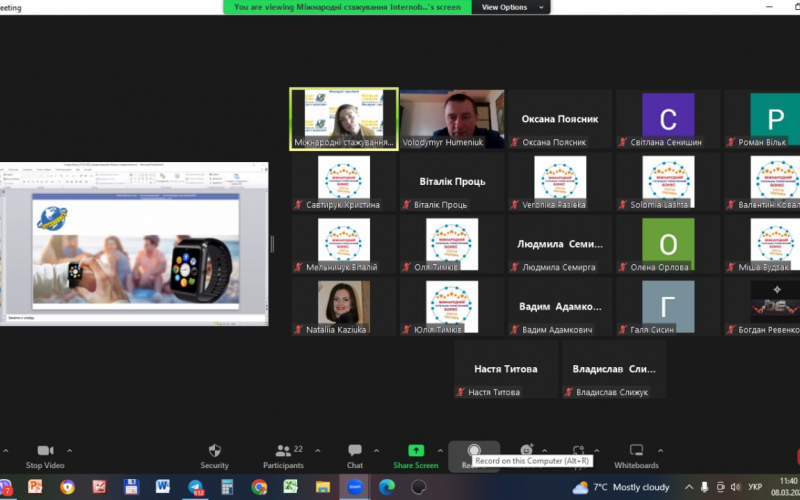Expand the arrow next to Reactions
800x500 pixels.
point(544,451)
